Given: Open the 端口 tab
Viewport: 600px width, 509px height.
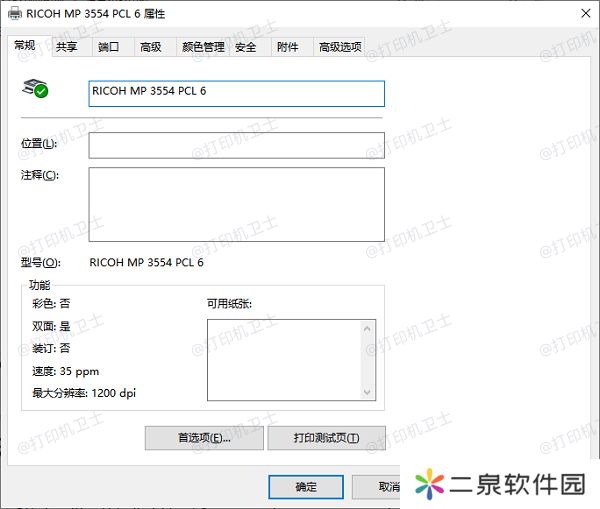Looking at the screenshot, I should pos(113,47).
